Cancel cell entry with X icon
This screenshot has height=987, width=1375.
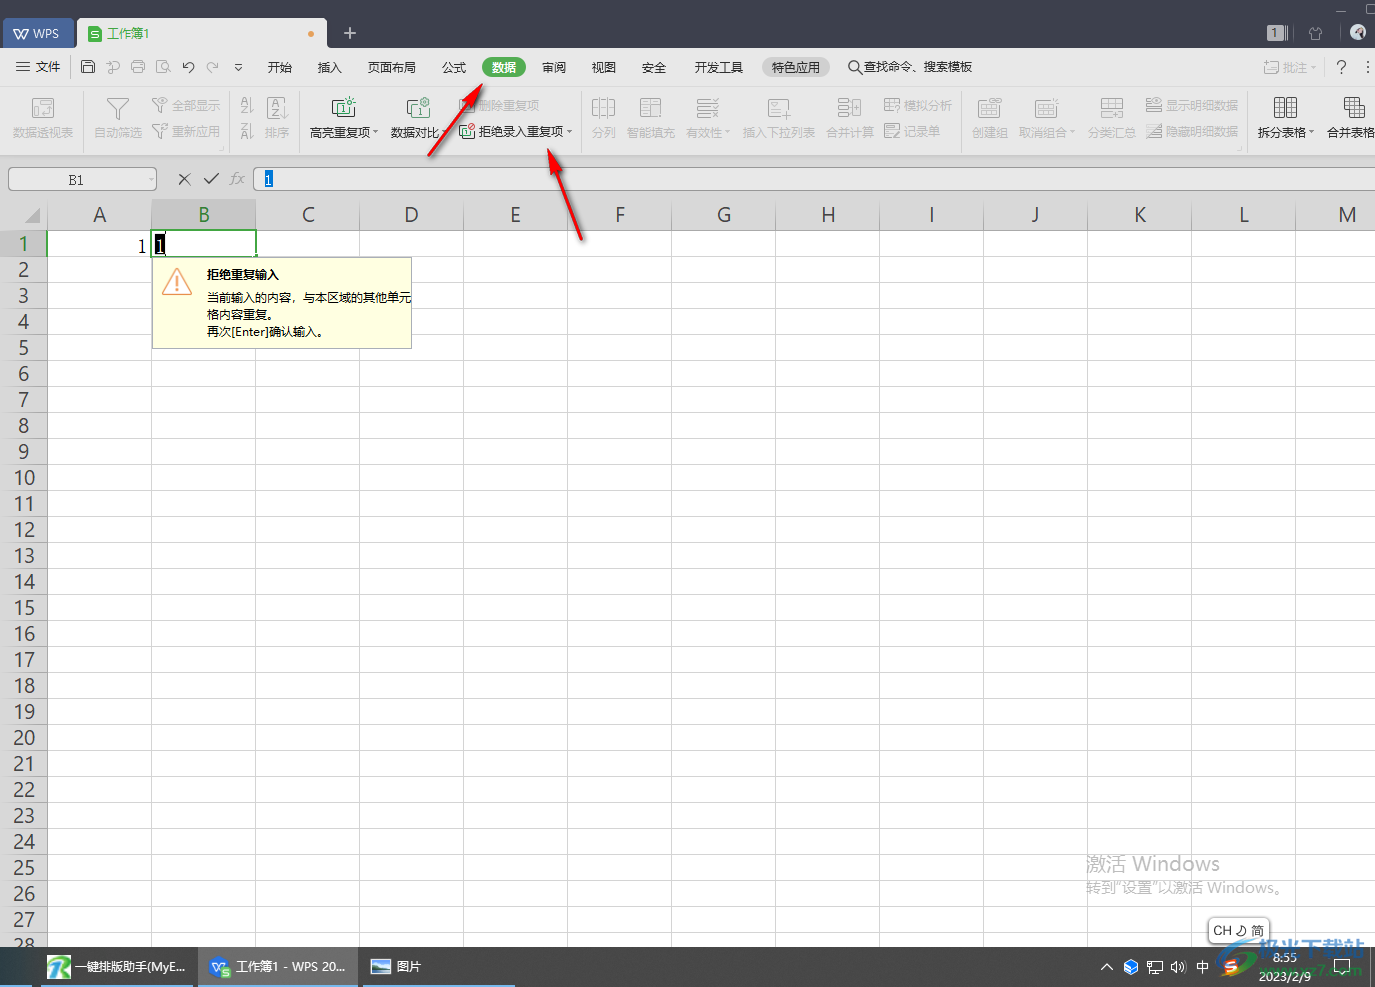184,179
